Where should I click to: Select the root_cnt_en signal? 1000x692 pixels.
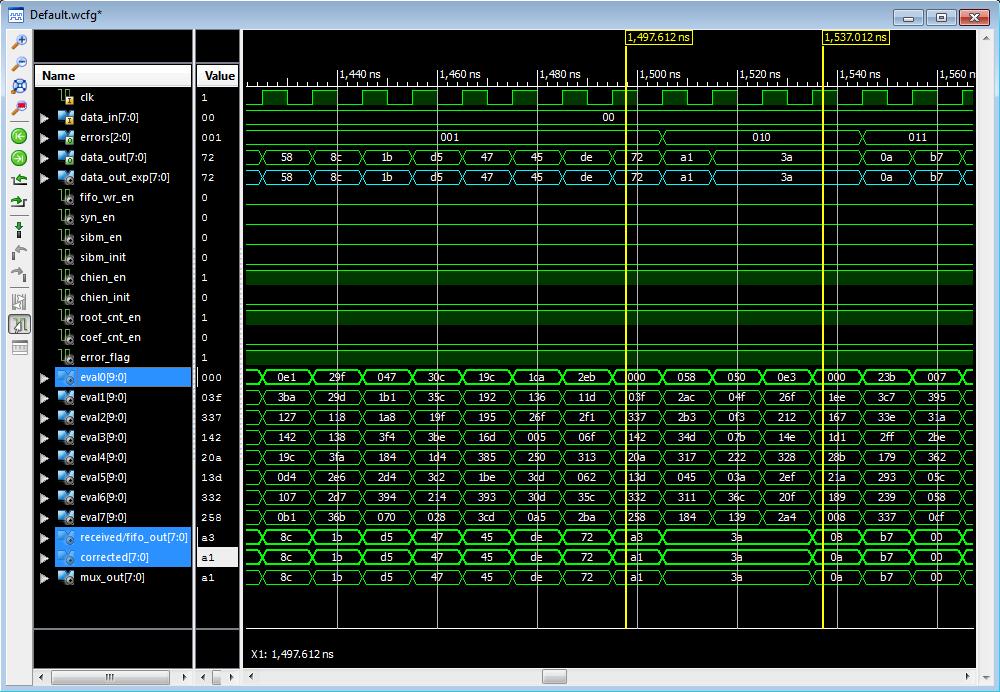coord(113,317)
